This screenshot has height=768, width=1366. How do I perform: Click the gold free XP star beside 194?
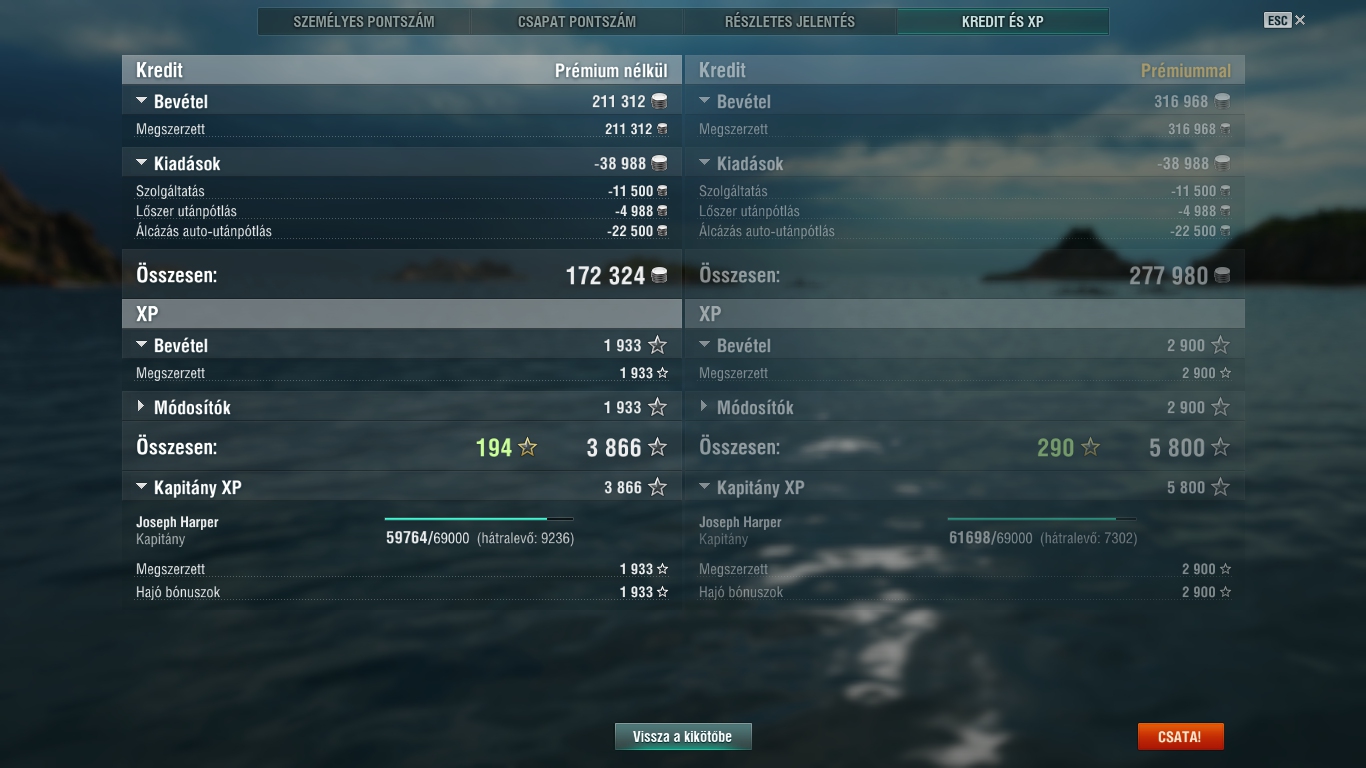coord(527,448)
